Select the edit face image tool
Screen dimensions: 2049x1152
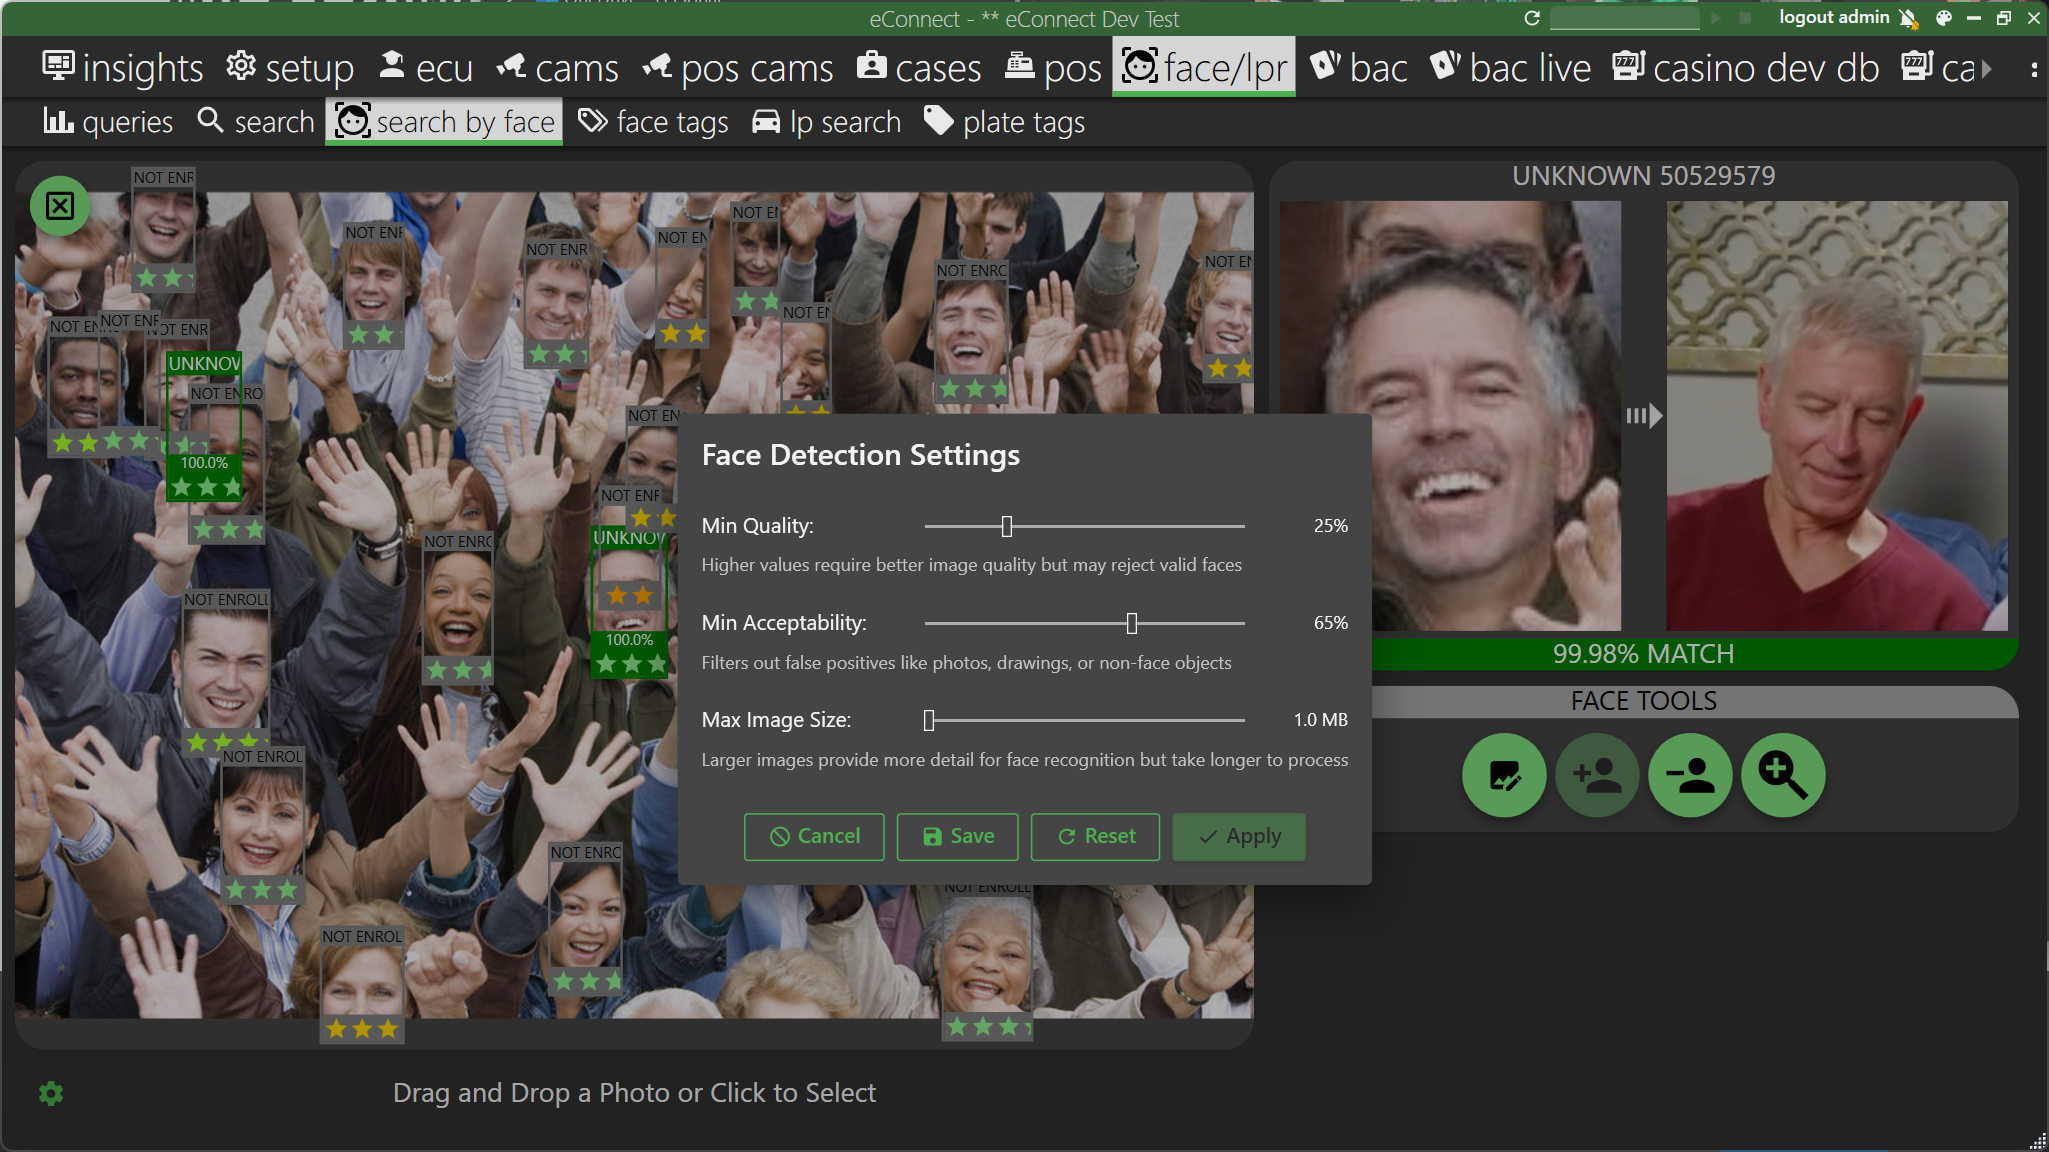point(1504,775)
